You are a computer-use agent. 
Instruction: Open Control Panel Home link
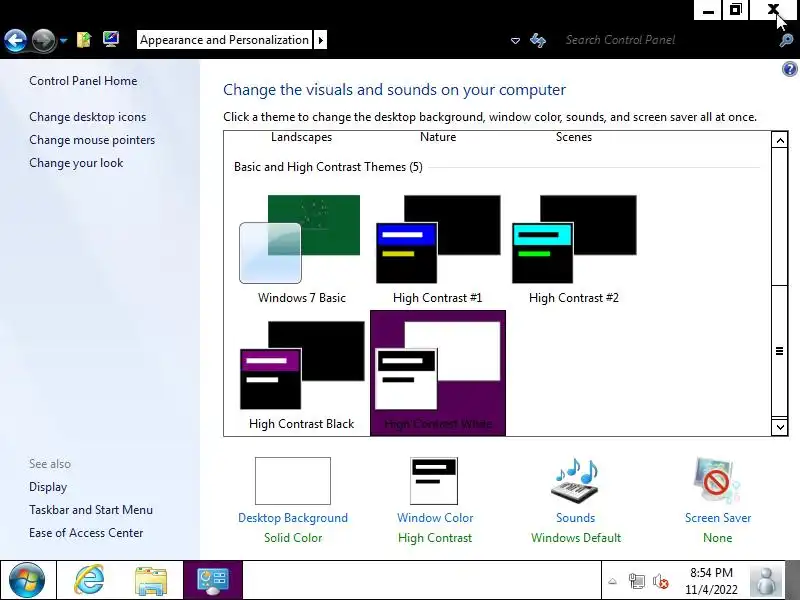point(83,81)
